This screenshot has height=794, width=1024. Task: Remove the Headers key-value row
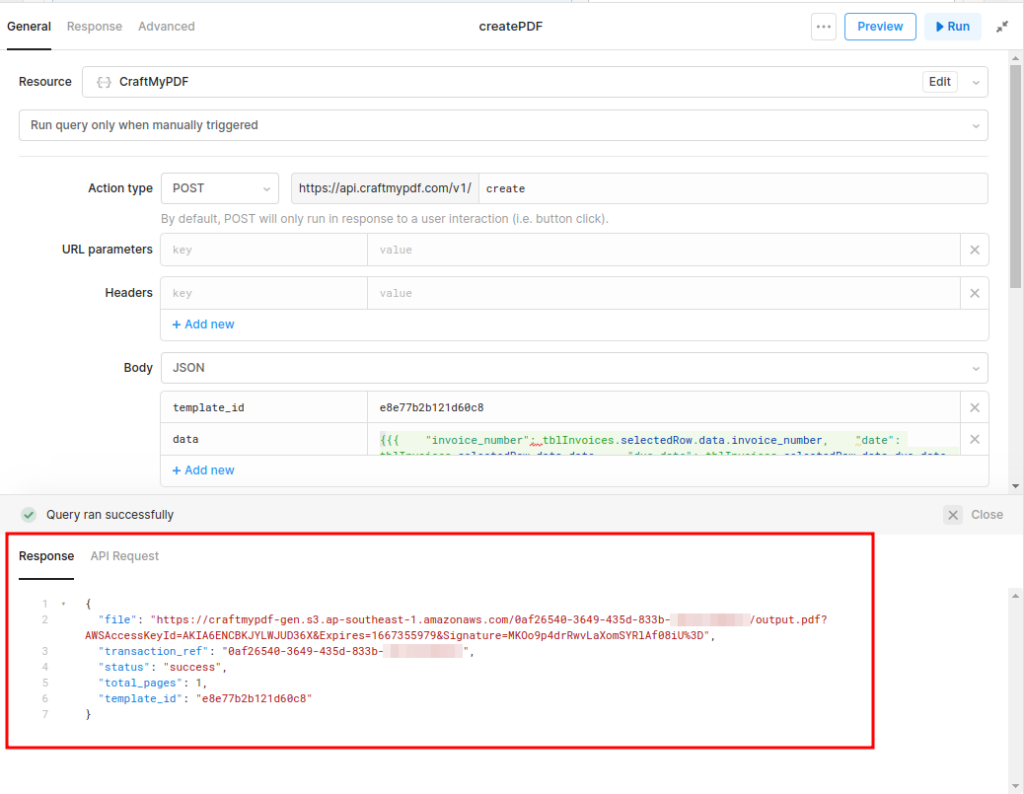point(974,293)
